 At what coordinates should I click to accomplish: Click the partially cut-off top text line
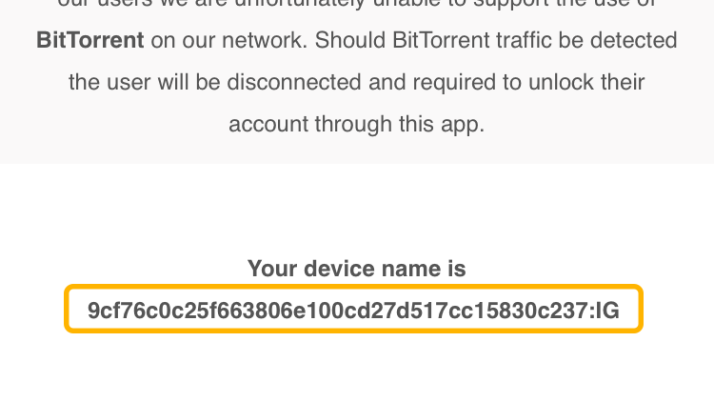point(356,6)
